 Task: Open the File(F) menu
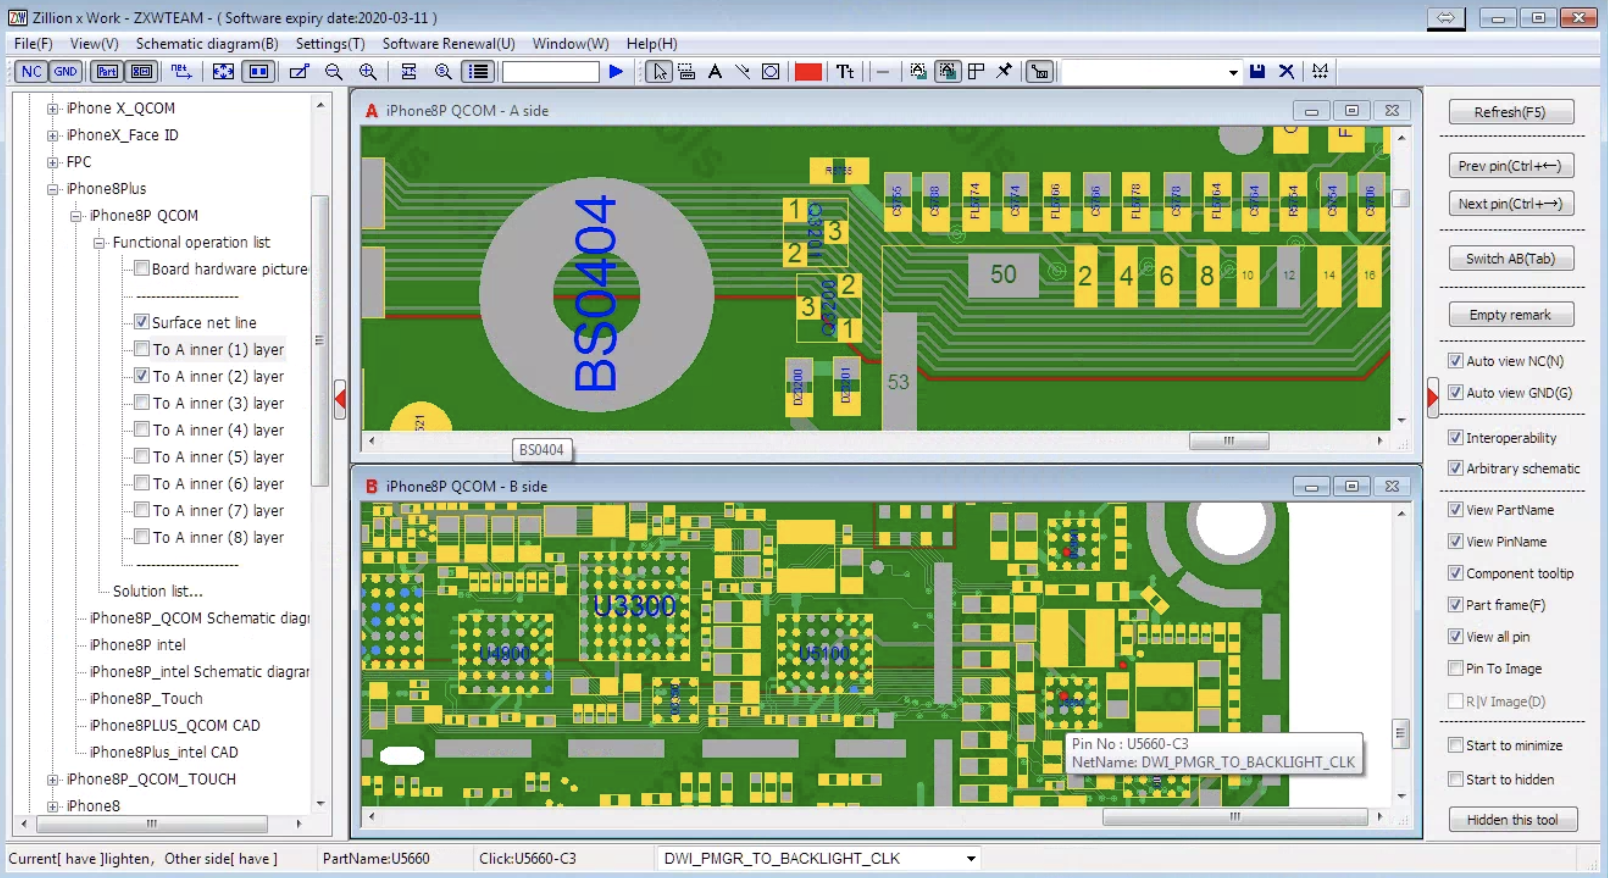(33, 44)
